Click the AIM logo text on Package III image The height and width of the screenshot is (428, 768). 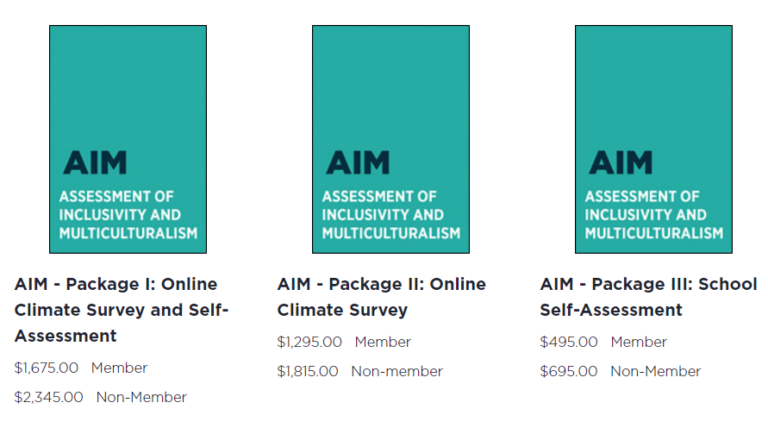(x=620, y=162)
